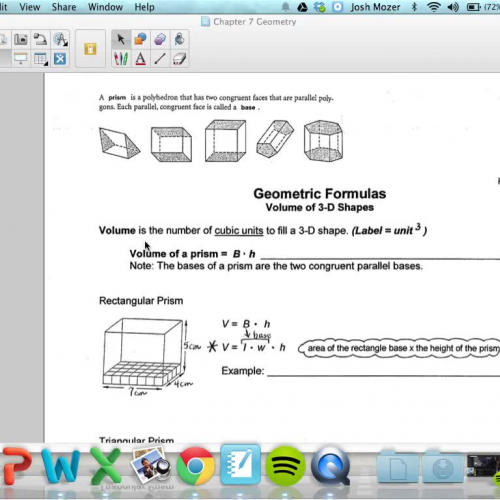Image resolution: width=500 pixels, height=500 pixels.
Task: Click the notification bell status icon
Action: [x=286, y=7]
